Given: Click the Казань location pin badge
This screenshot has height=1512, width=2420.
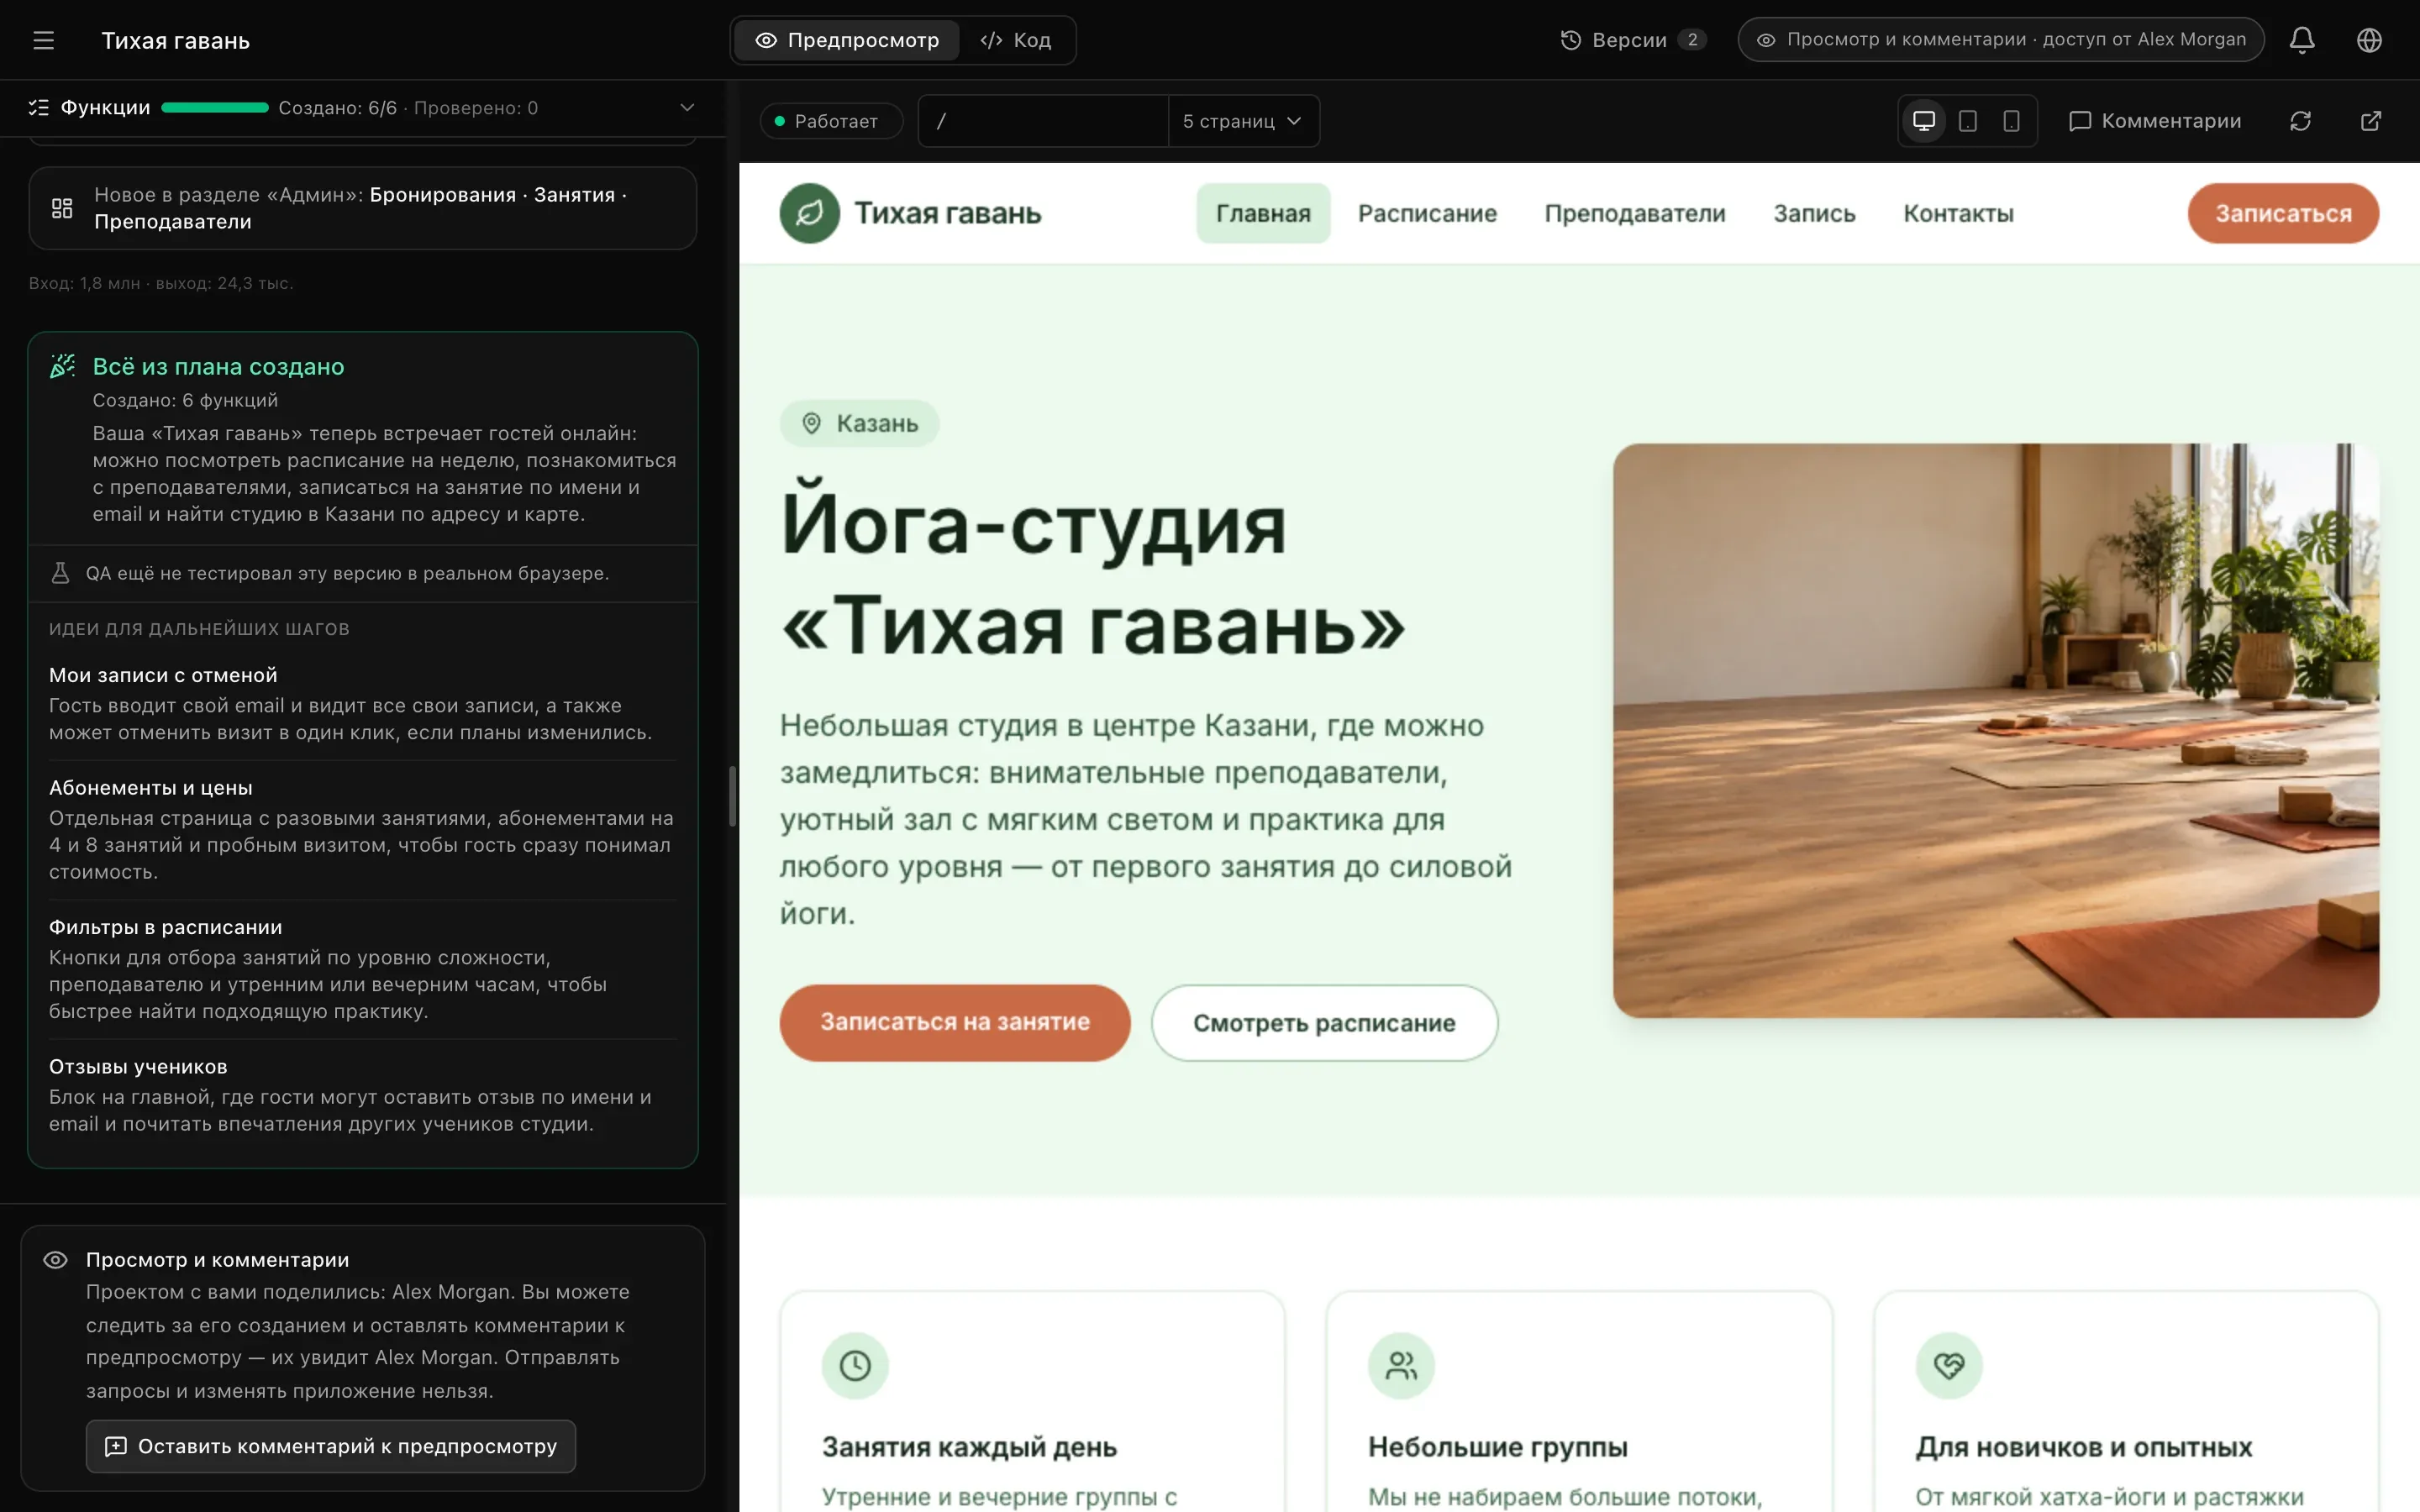Looking at the screenshot, I should pos(860,423).
